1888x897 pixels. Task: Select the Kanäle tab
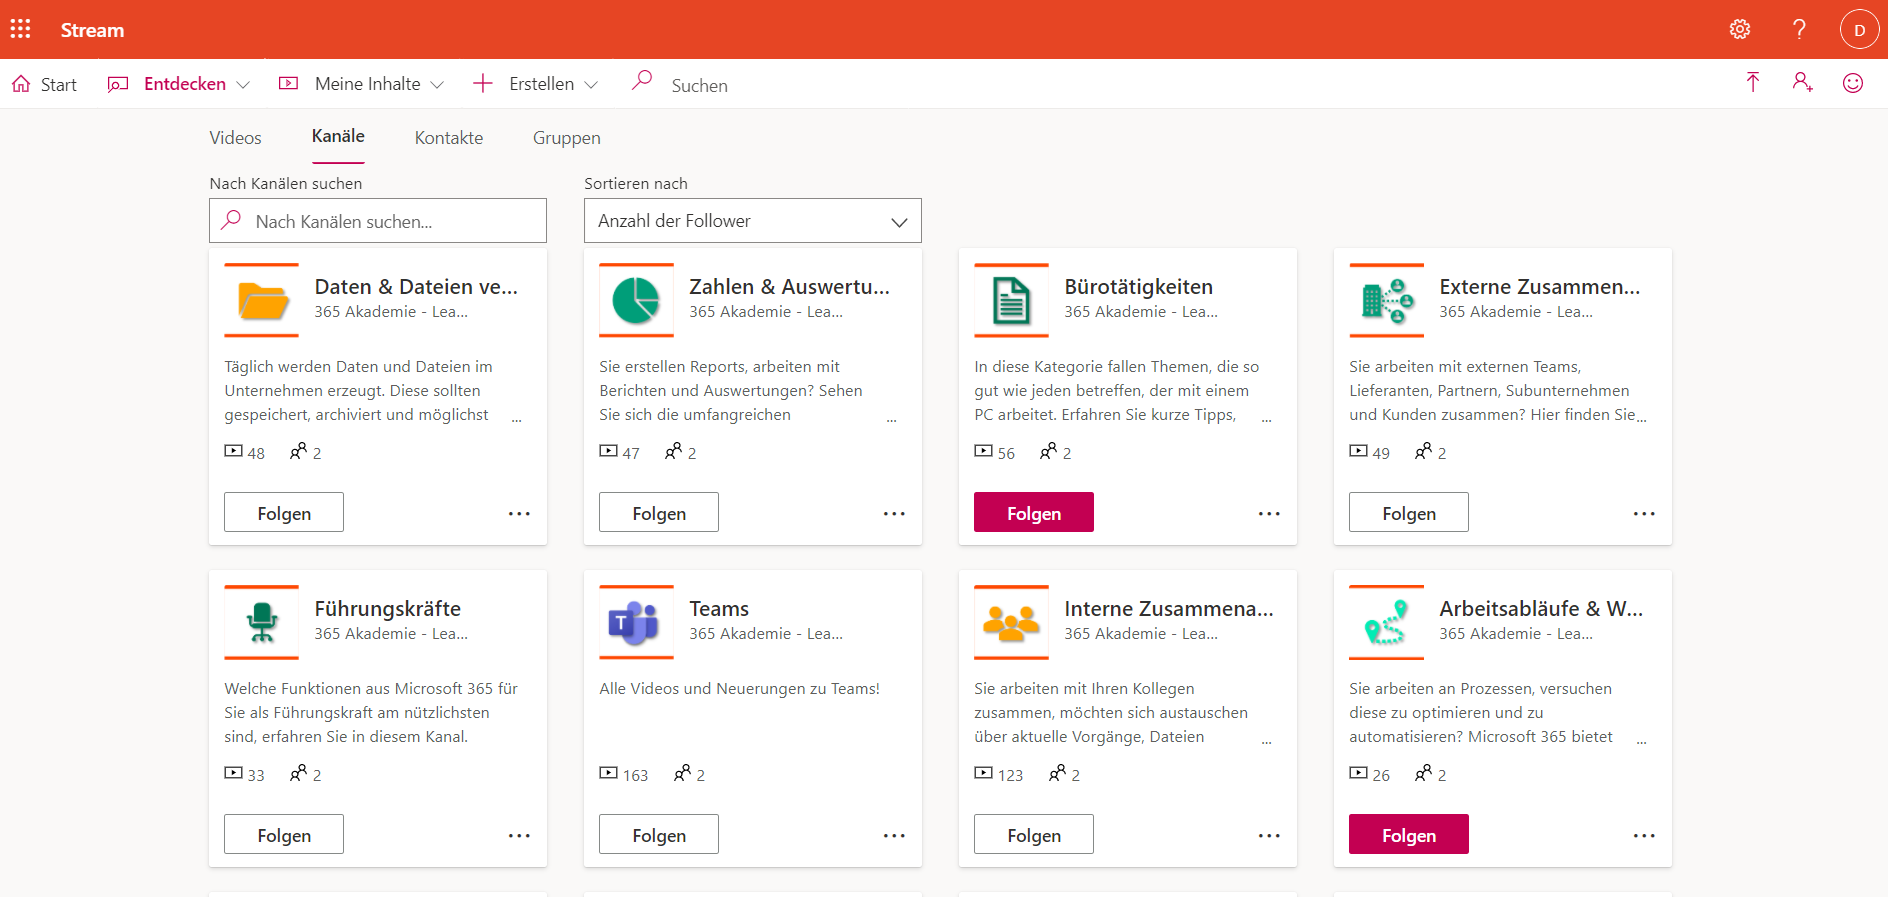[x=338, y=136]
